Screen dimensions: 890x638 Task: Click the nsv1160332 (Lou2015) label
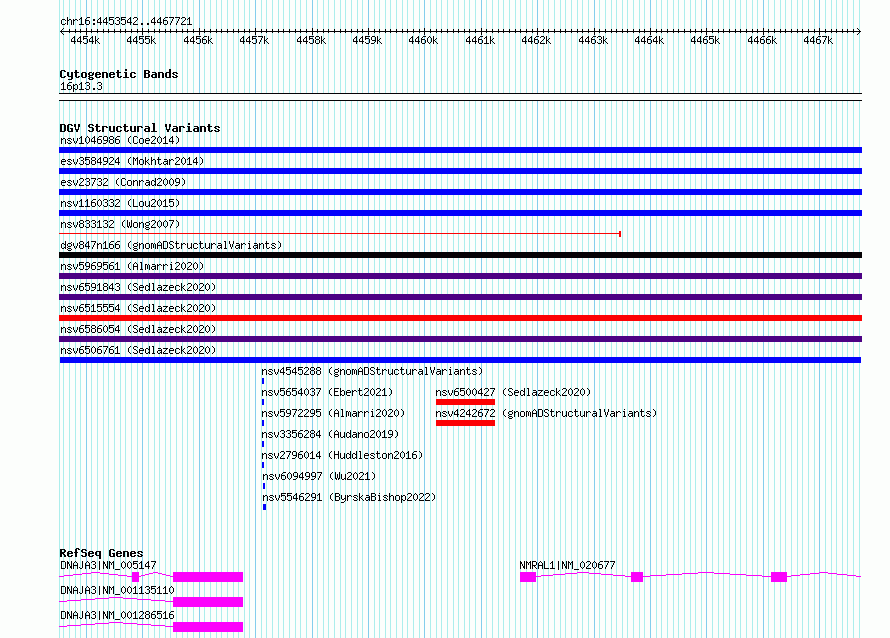tap(120, 203)
